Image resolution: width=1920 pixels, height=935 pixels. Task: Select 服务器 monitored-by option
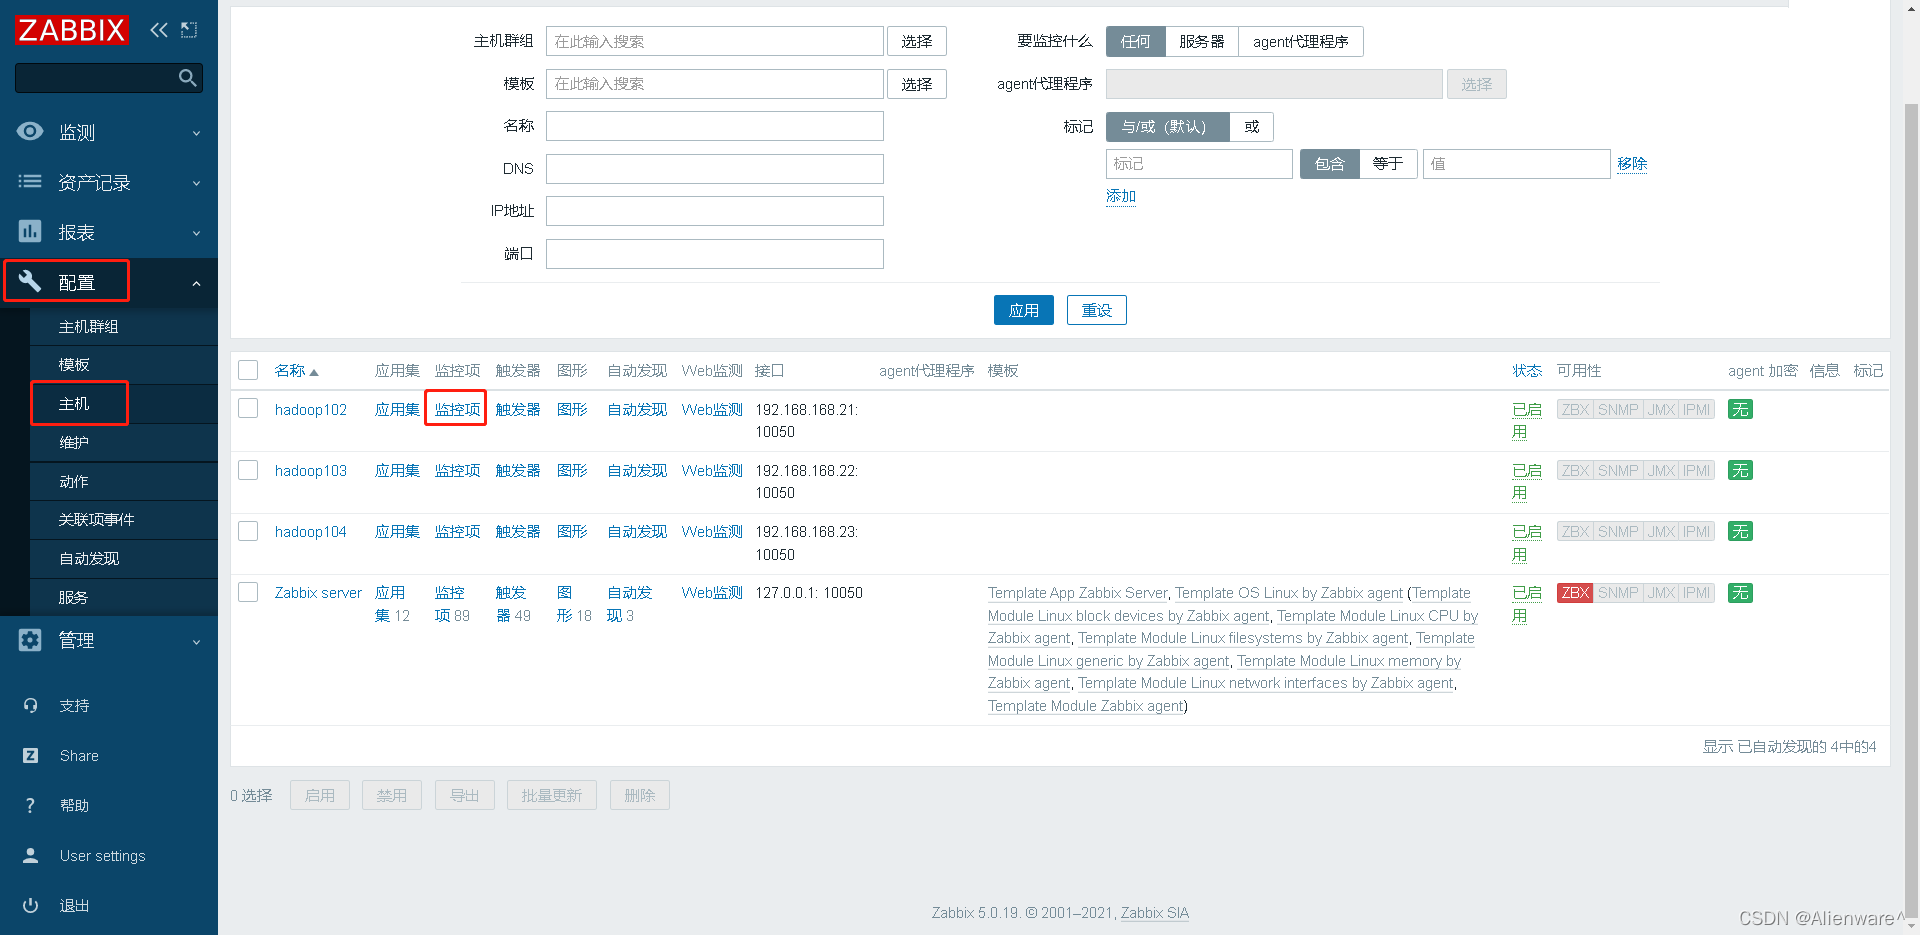(1202, 41)
